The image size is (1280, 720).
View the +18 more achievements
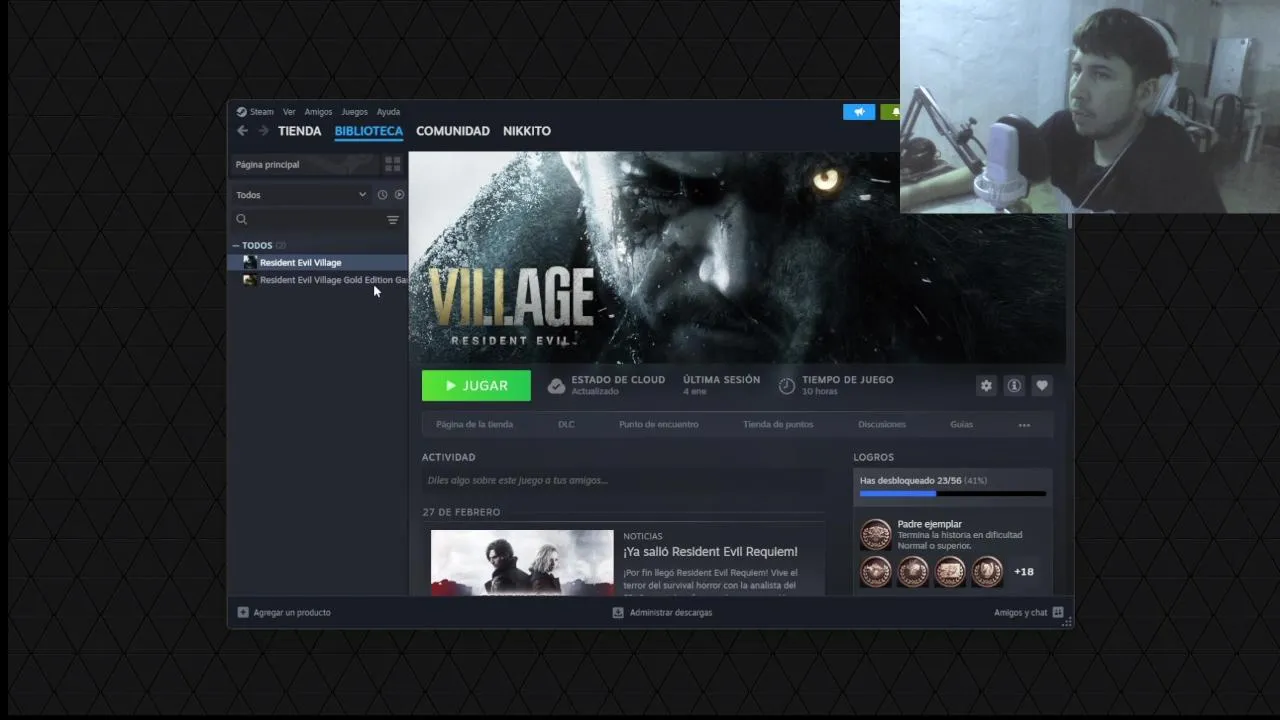point(1024,572)
